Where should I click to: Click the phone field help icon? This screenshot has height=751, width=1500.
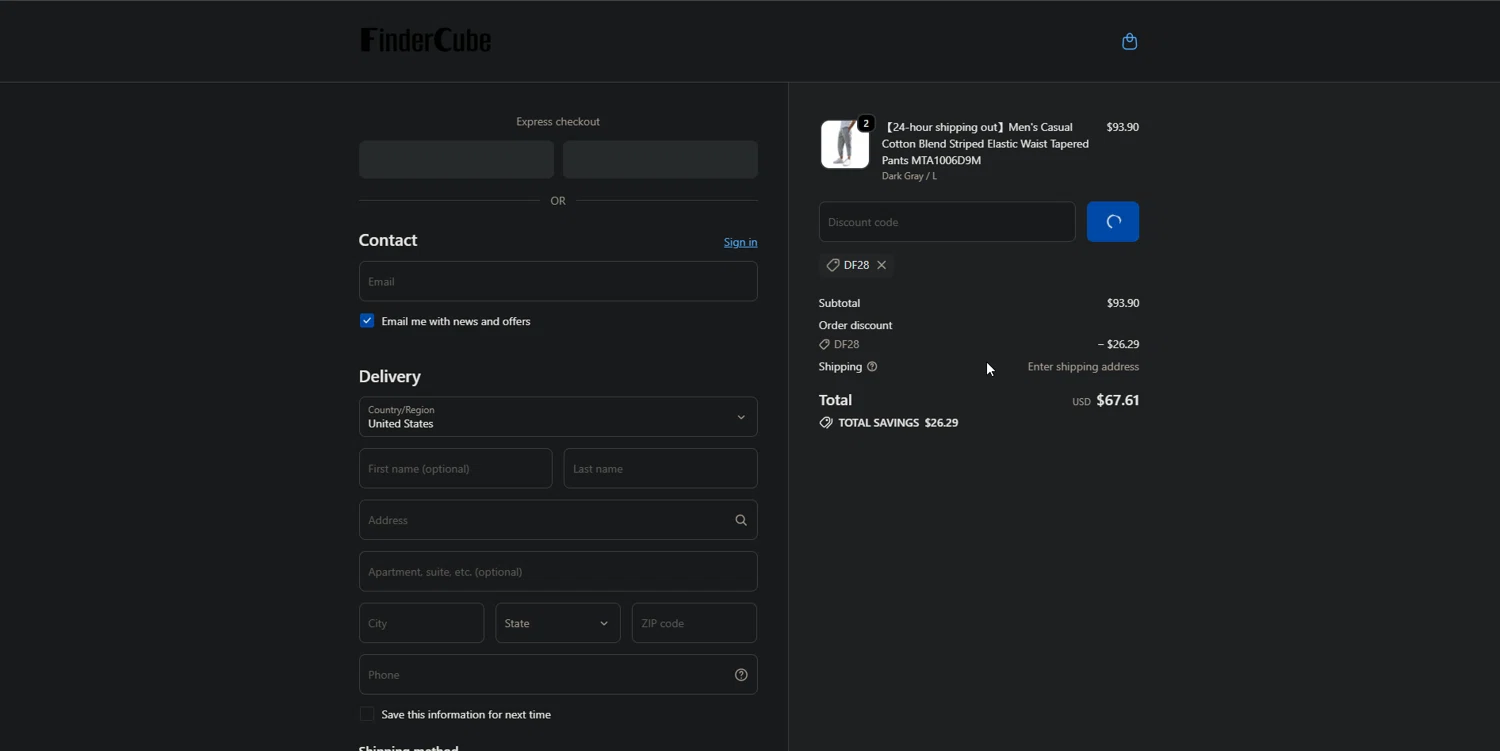pyautogui.click(x=741, y=675)
